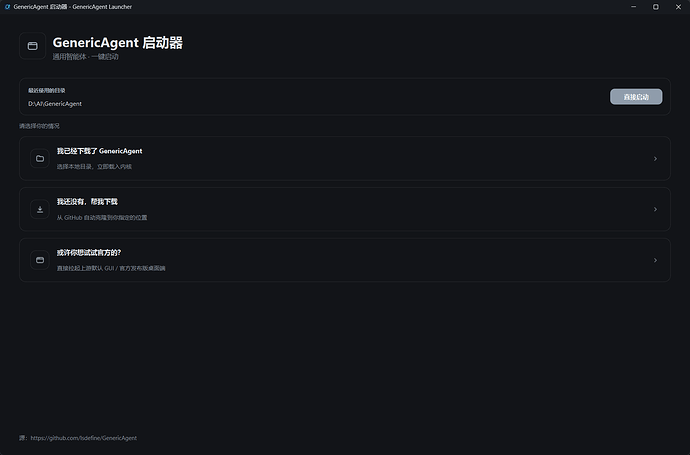Click the GenericAgent launcher logo in header
The width and height of the screenshot is (690, 455).
(33, 46)
